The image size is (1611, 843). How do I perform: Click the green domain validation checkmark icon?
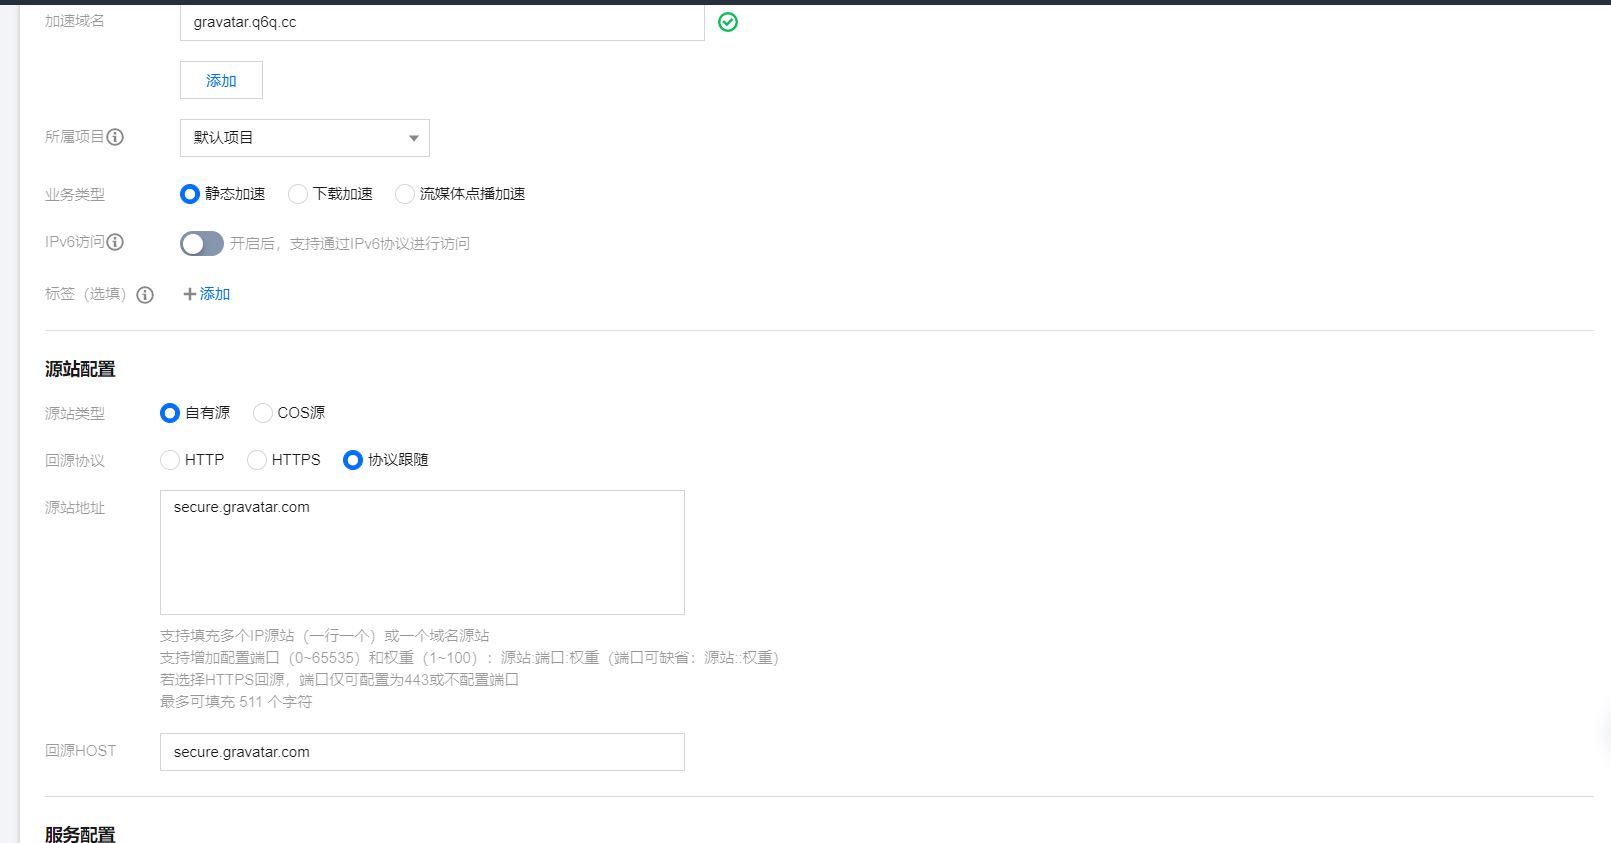pyautogui.click(x=728, y=22)
